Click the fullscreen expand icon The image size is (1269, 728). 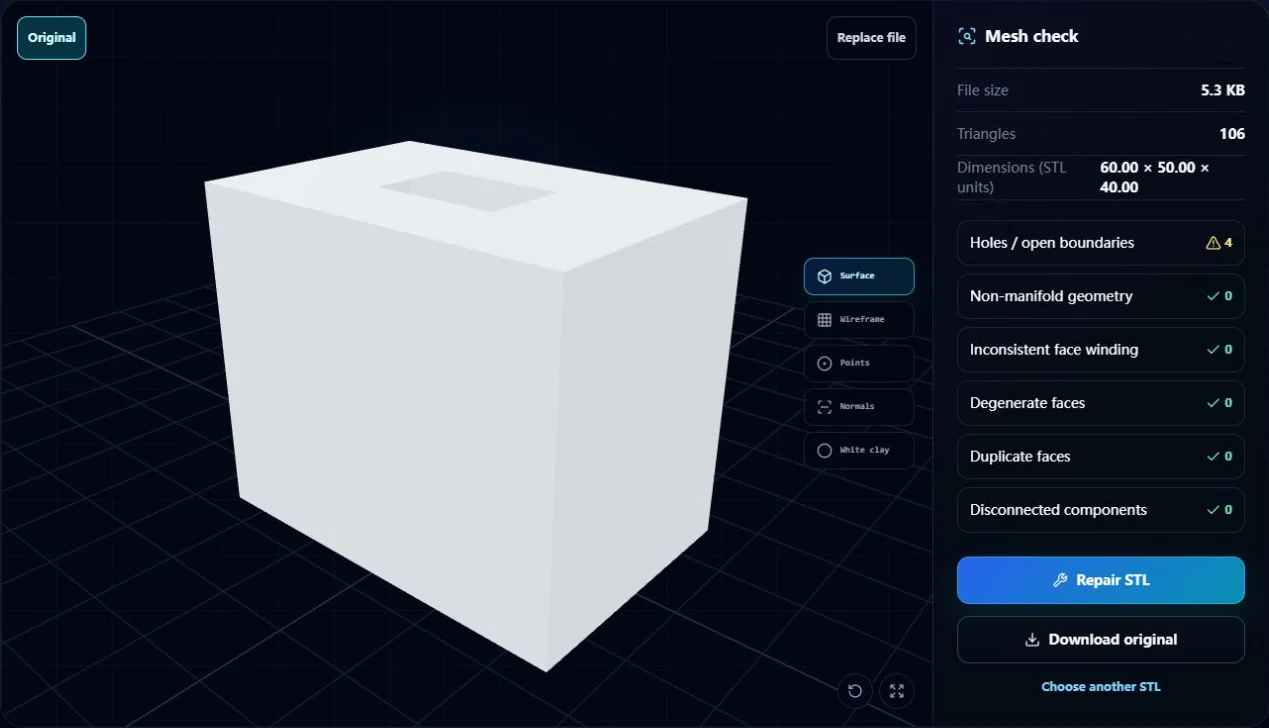pyautogui.click(x=897, y=691)
